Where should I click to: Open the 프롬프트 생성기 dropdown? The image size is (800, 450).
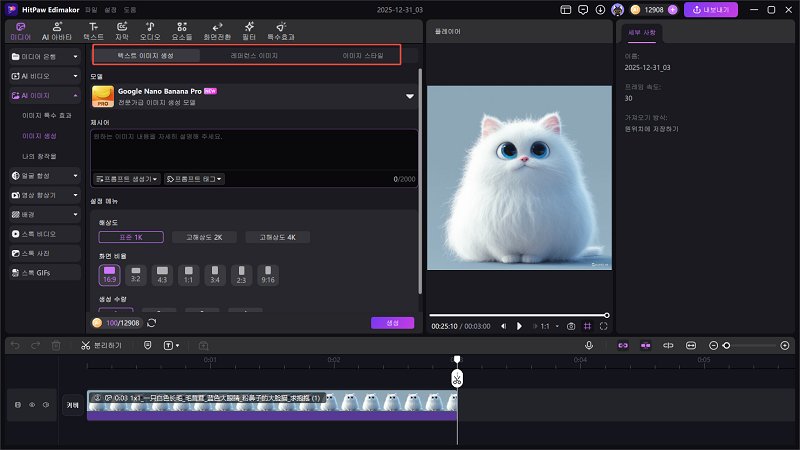(126, 179)
